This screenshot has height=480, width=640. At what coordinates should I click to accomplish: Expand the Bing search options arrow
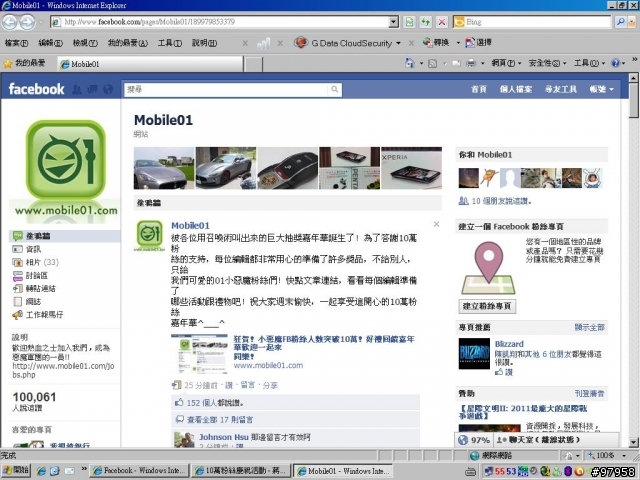(x=633, y=22)
